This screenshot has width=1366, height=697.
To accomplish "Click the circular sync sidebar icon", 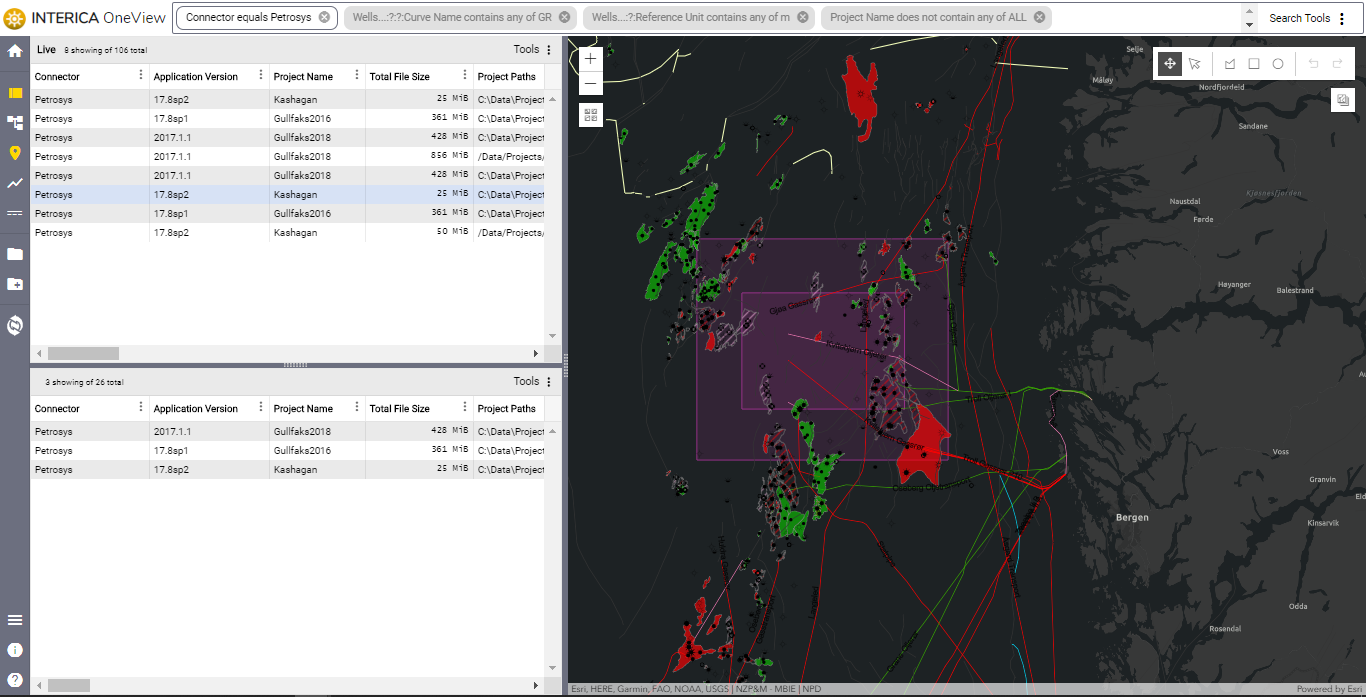I will point(15,325).
